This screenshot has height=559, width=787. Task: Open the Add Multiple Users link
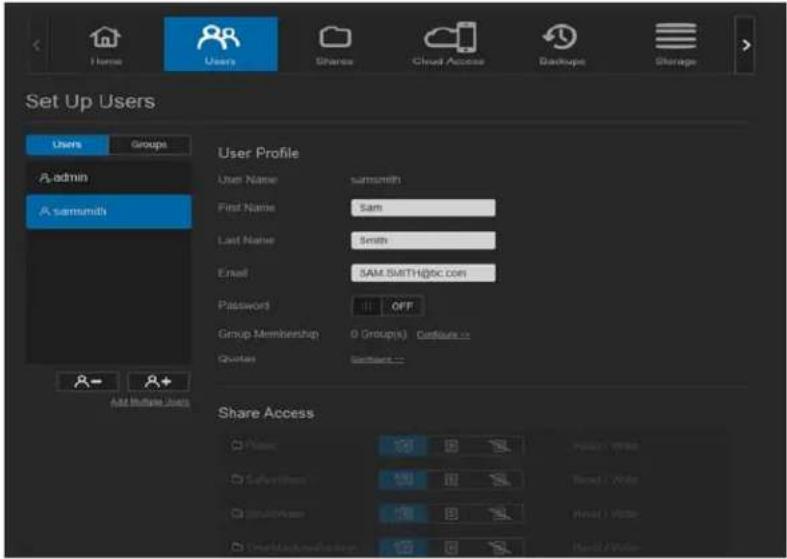coord(150,402)
